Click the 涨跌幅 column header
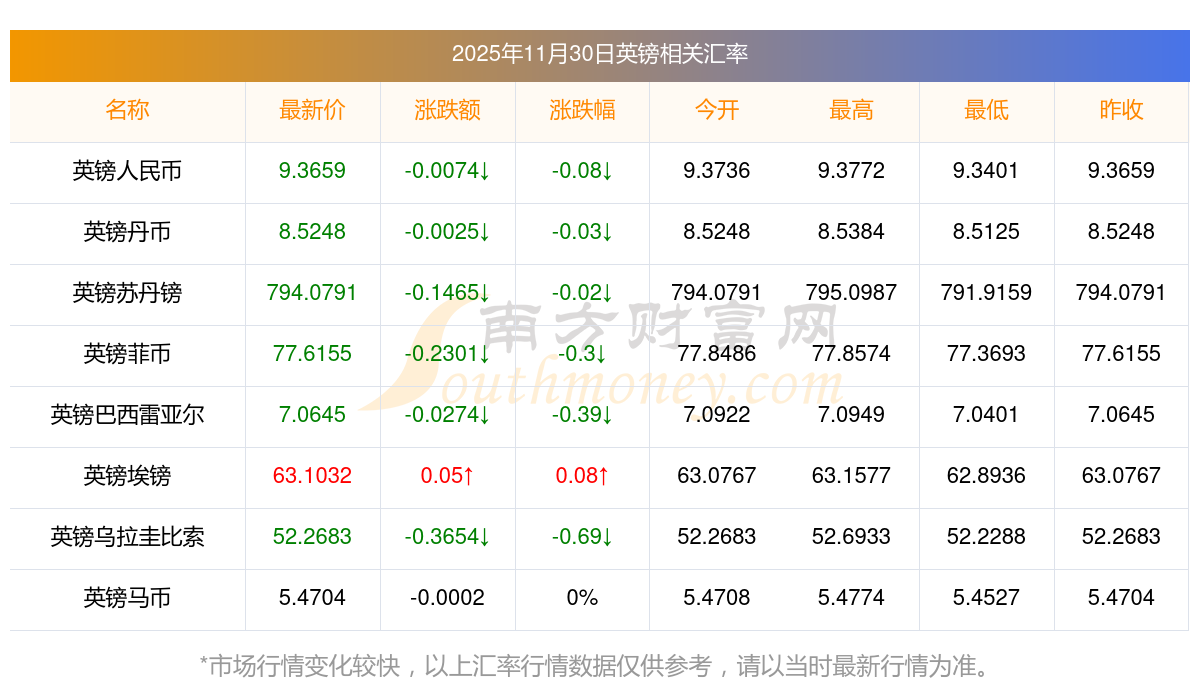 pyautogui.click(x=582, y=110)
